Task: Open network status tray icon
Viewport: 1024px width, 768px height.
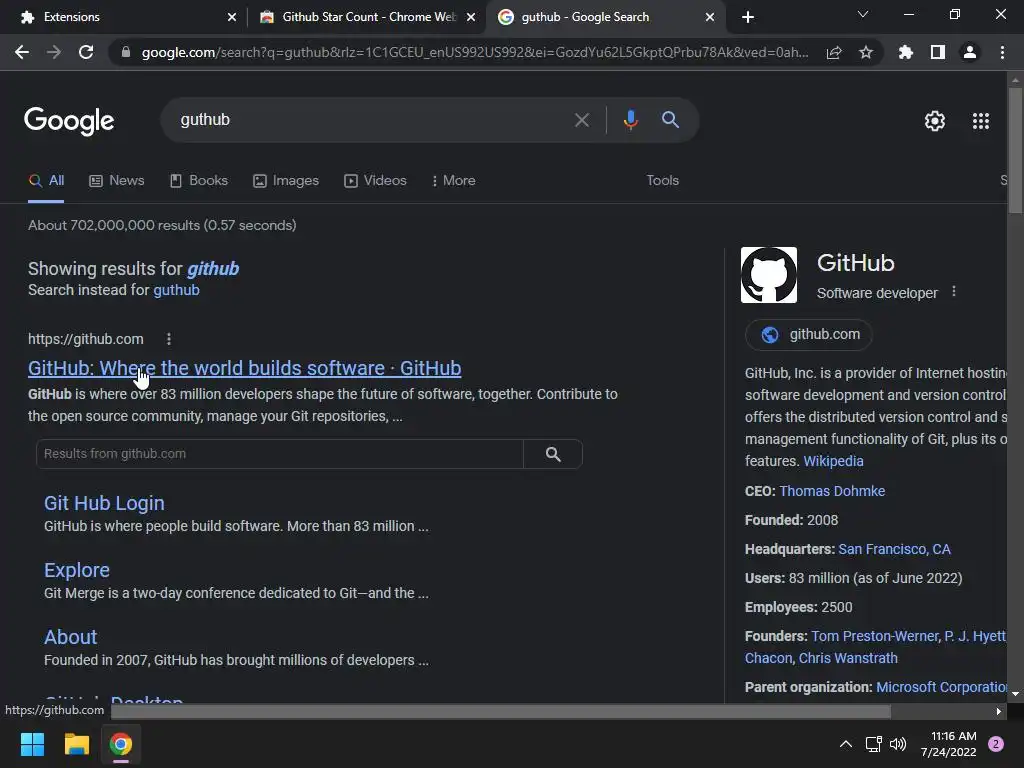Action: coord(873,744)
